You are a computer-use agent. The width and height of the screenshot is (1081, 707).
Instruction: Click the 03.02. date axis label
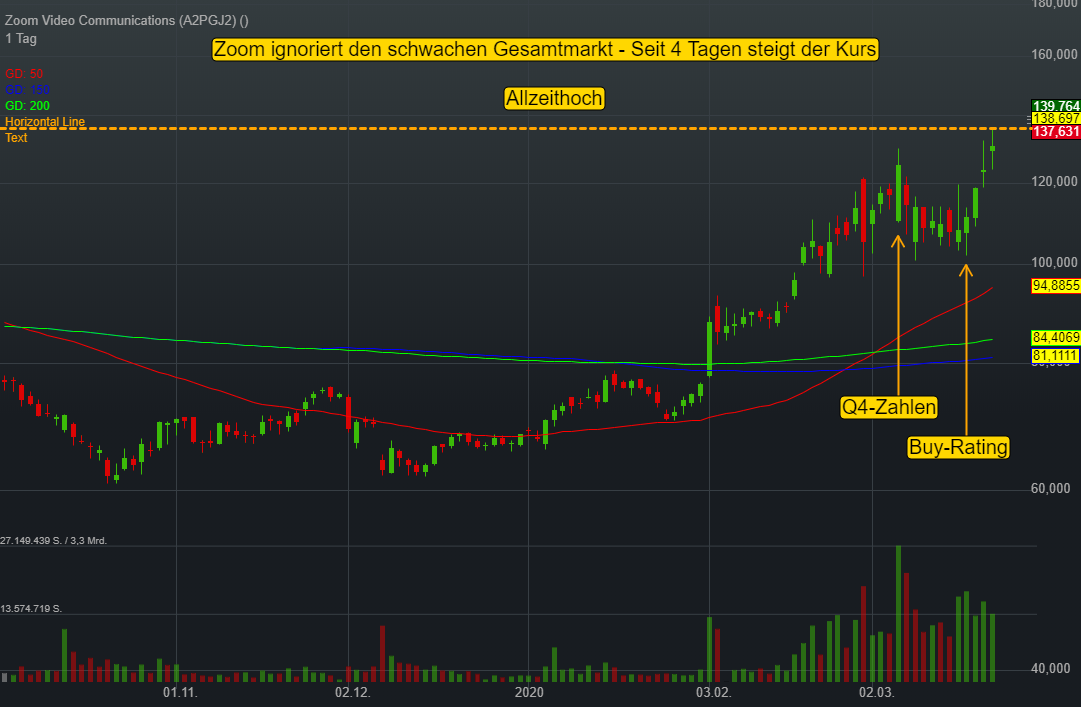pos(714,692)
